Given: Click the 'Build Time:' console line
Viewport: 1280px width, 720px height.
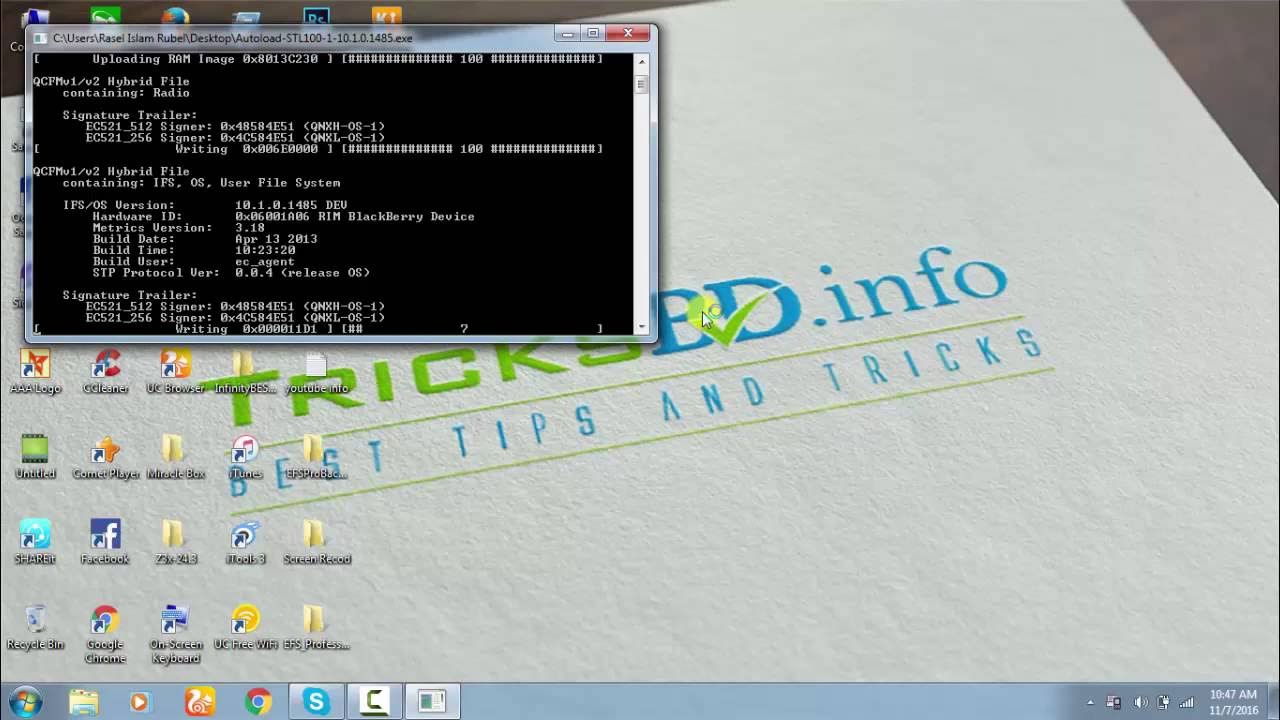Looking at the screenshot, I should 193,250.
